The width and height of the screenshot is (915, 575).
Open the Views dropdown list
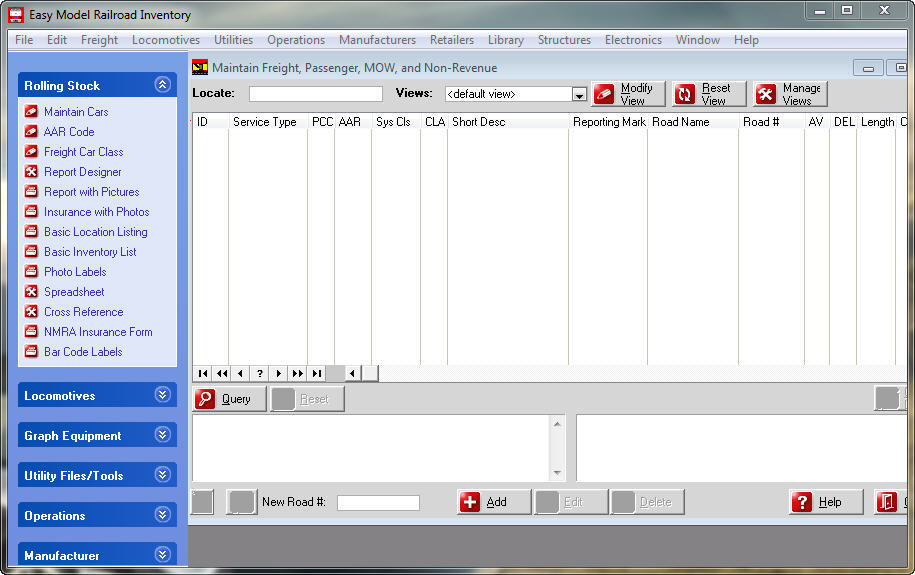point(579,95)
